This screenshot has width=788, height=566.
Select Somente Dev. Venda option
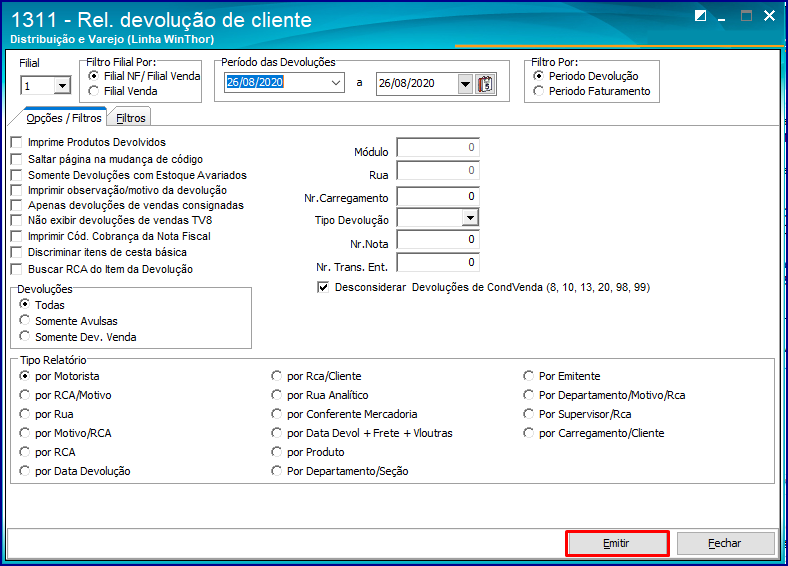click(24, 336)
